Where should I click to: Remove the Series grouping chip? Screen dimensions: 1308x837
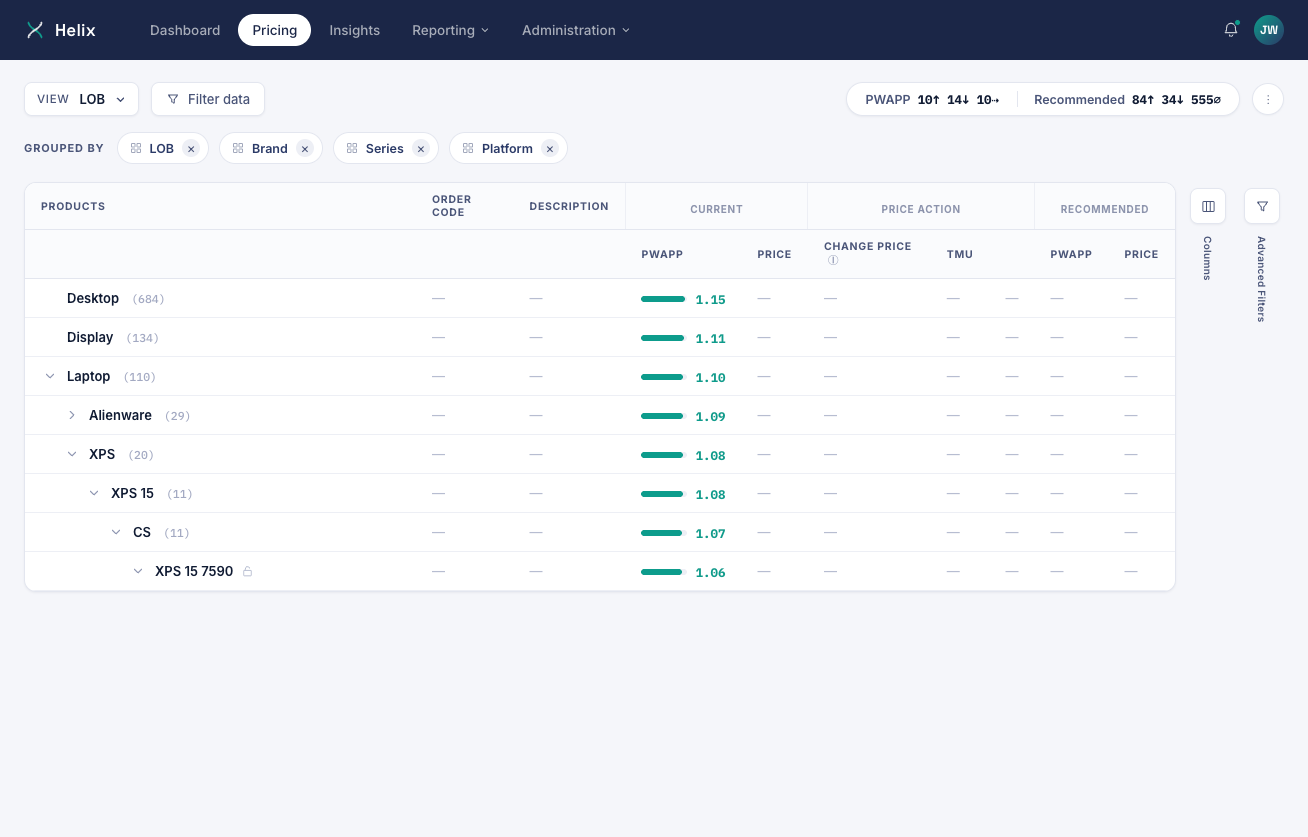click(x=421, y=149)
